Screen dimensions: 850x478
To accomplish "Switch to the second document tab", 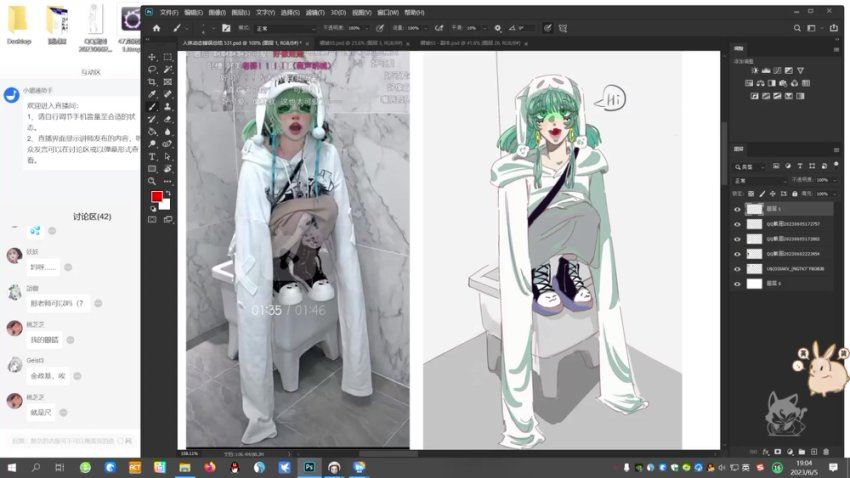I will tap(360, 43).
